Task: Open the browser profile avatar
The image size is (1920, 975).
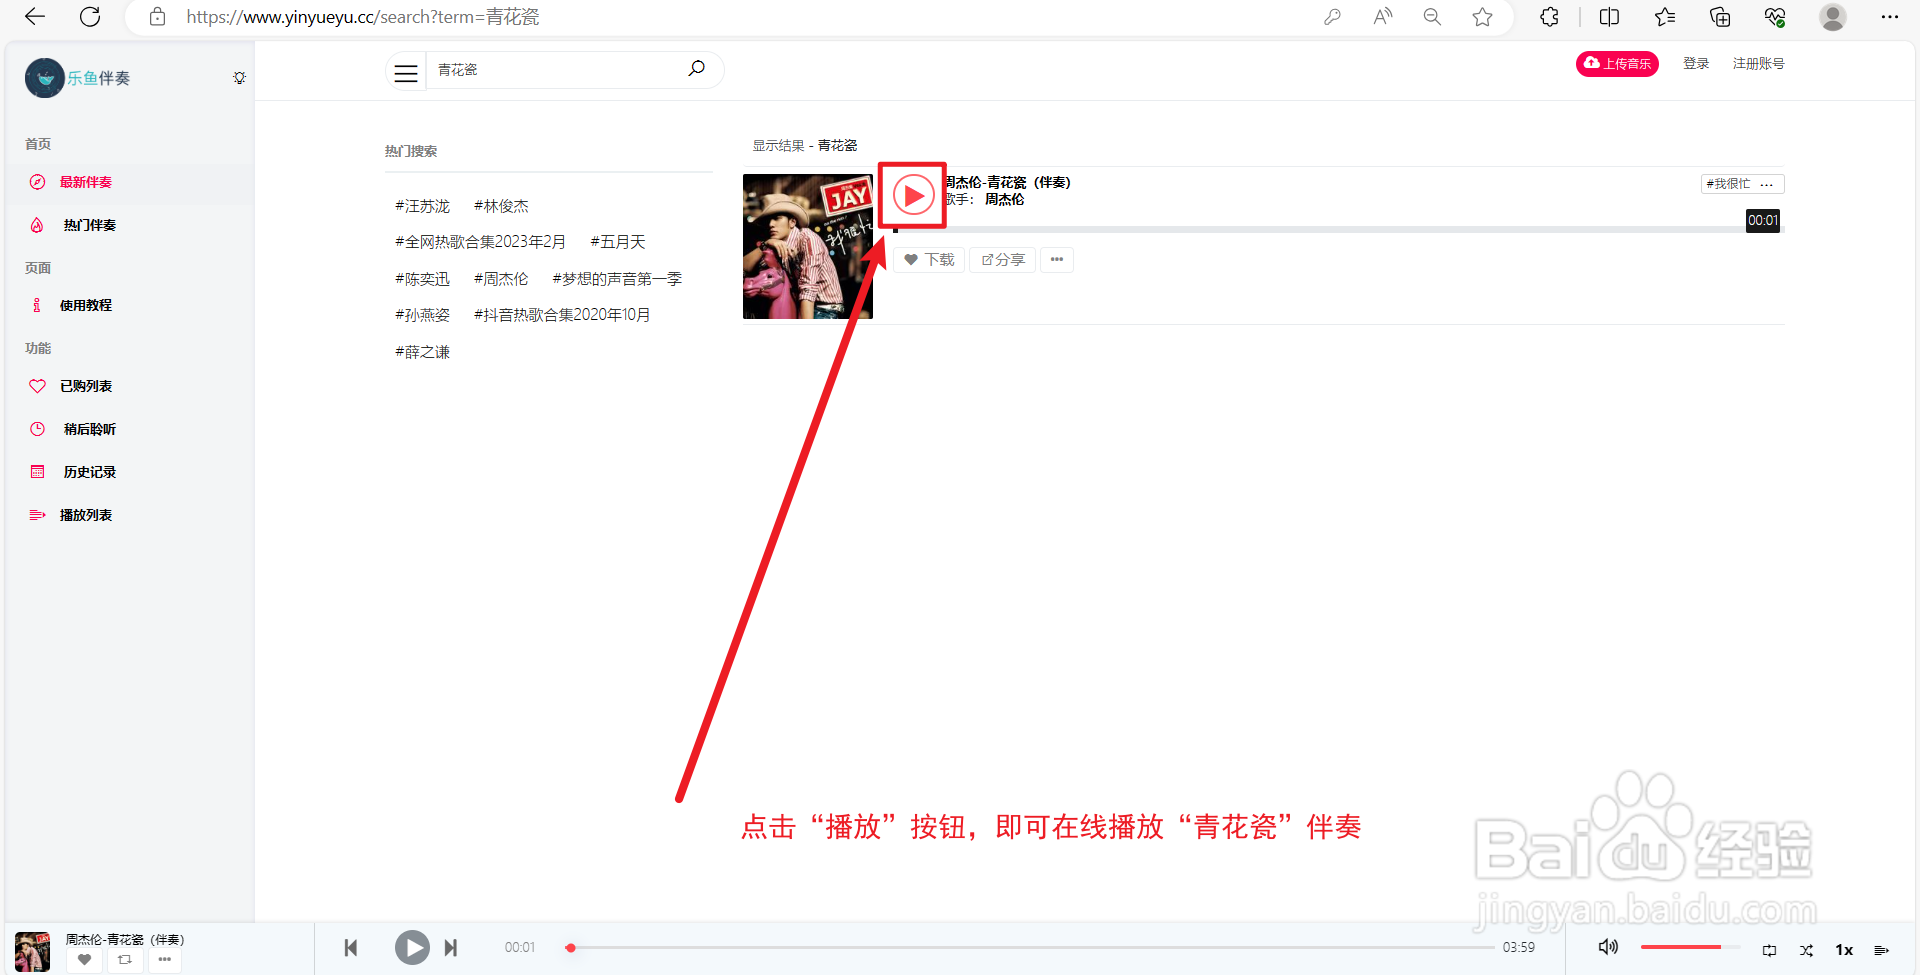Action: (x=1832, y=17)
